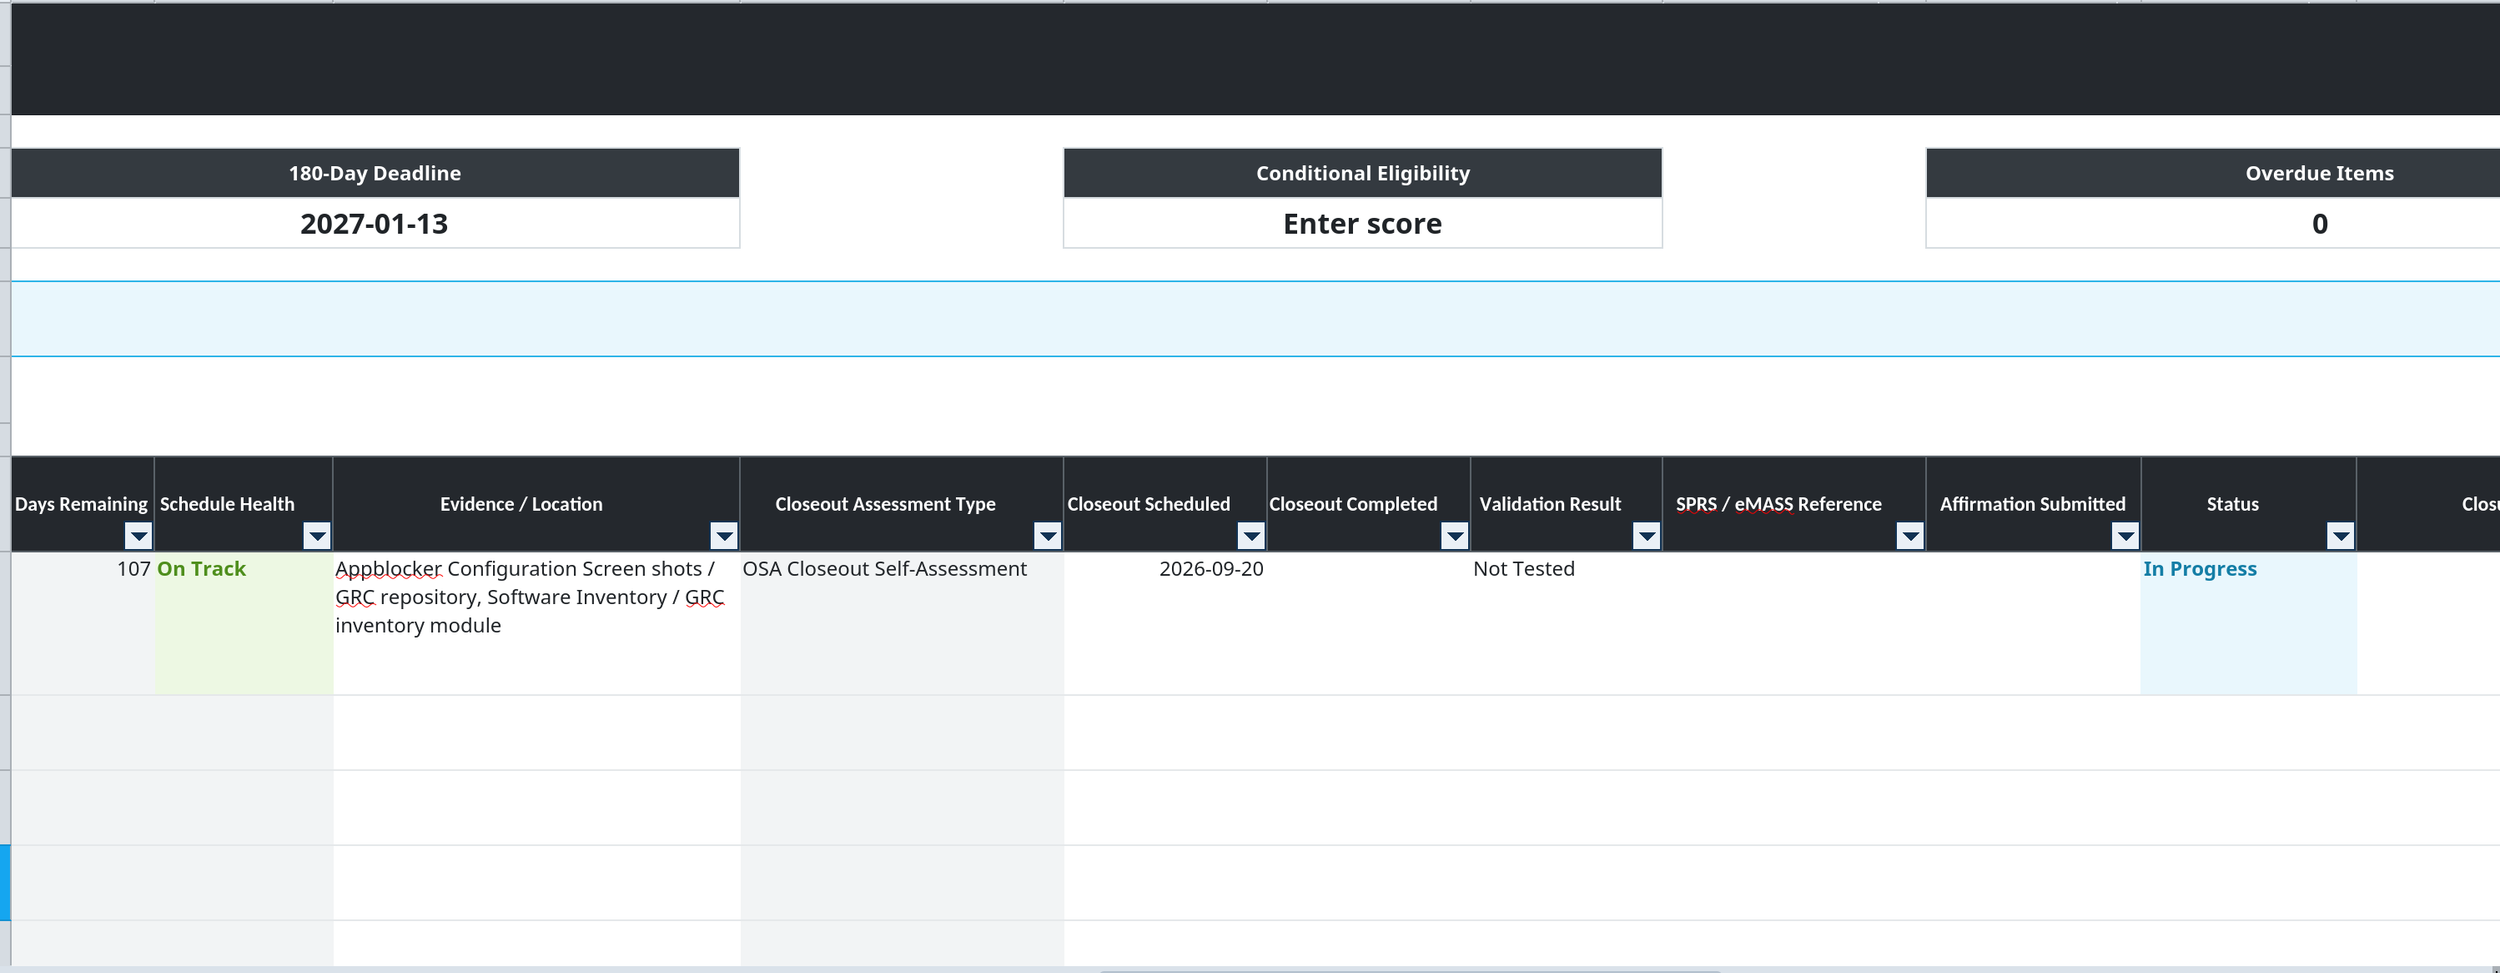Select the 2027-01-13 deadline value cell
Viewport: 2500px width, 973px height.
coord(375,223)
